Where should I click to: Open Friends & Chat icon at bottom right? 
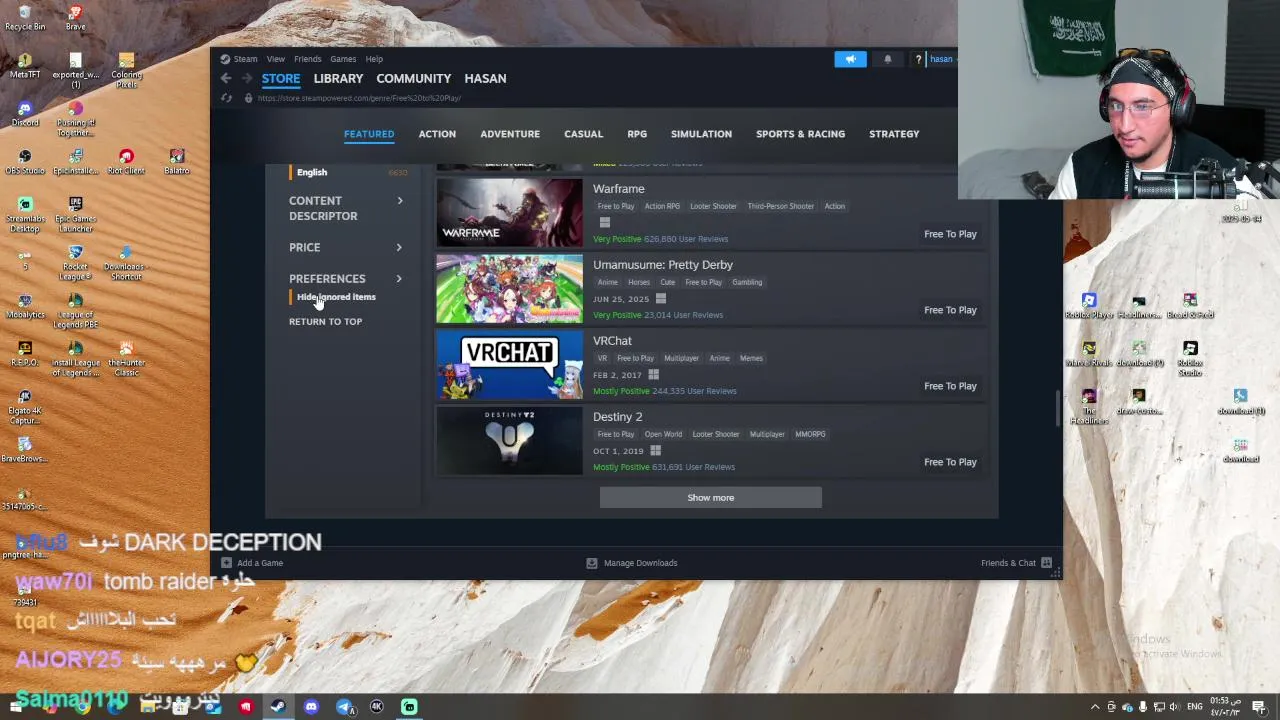[1046, 563]
